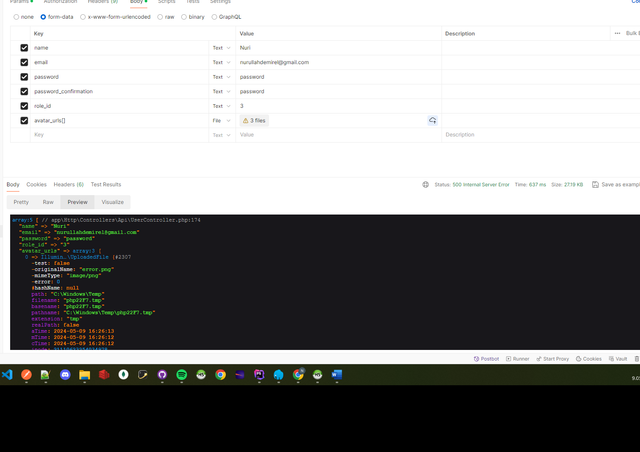Toggle the password_confirmation row checkbox

[24, 91]
